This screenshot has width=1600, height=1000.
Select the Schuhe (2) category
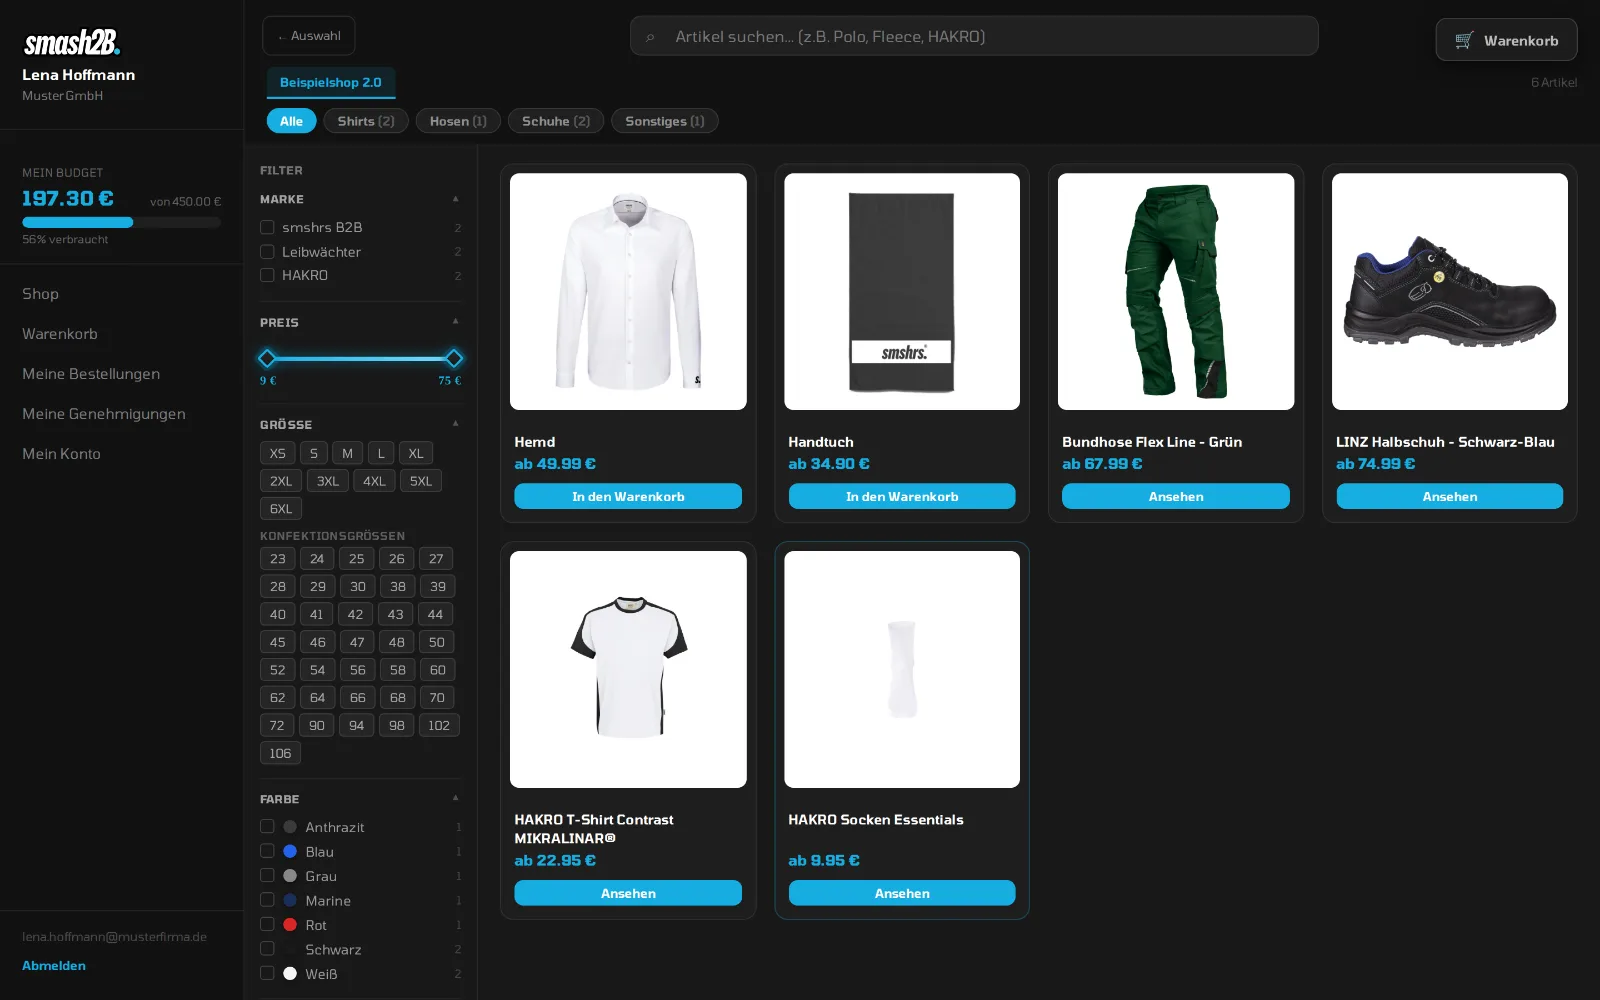(556, 121)
